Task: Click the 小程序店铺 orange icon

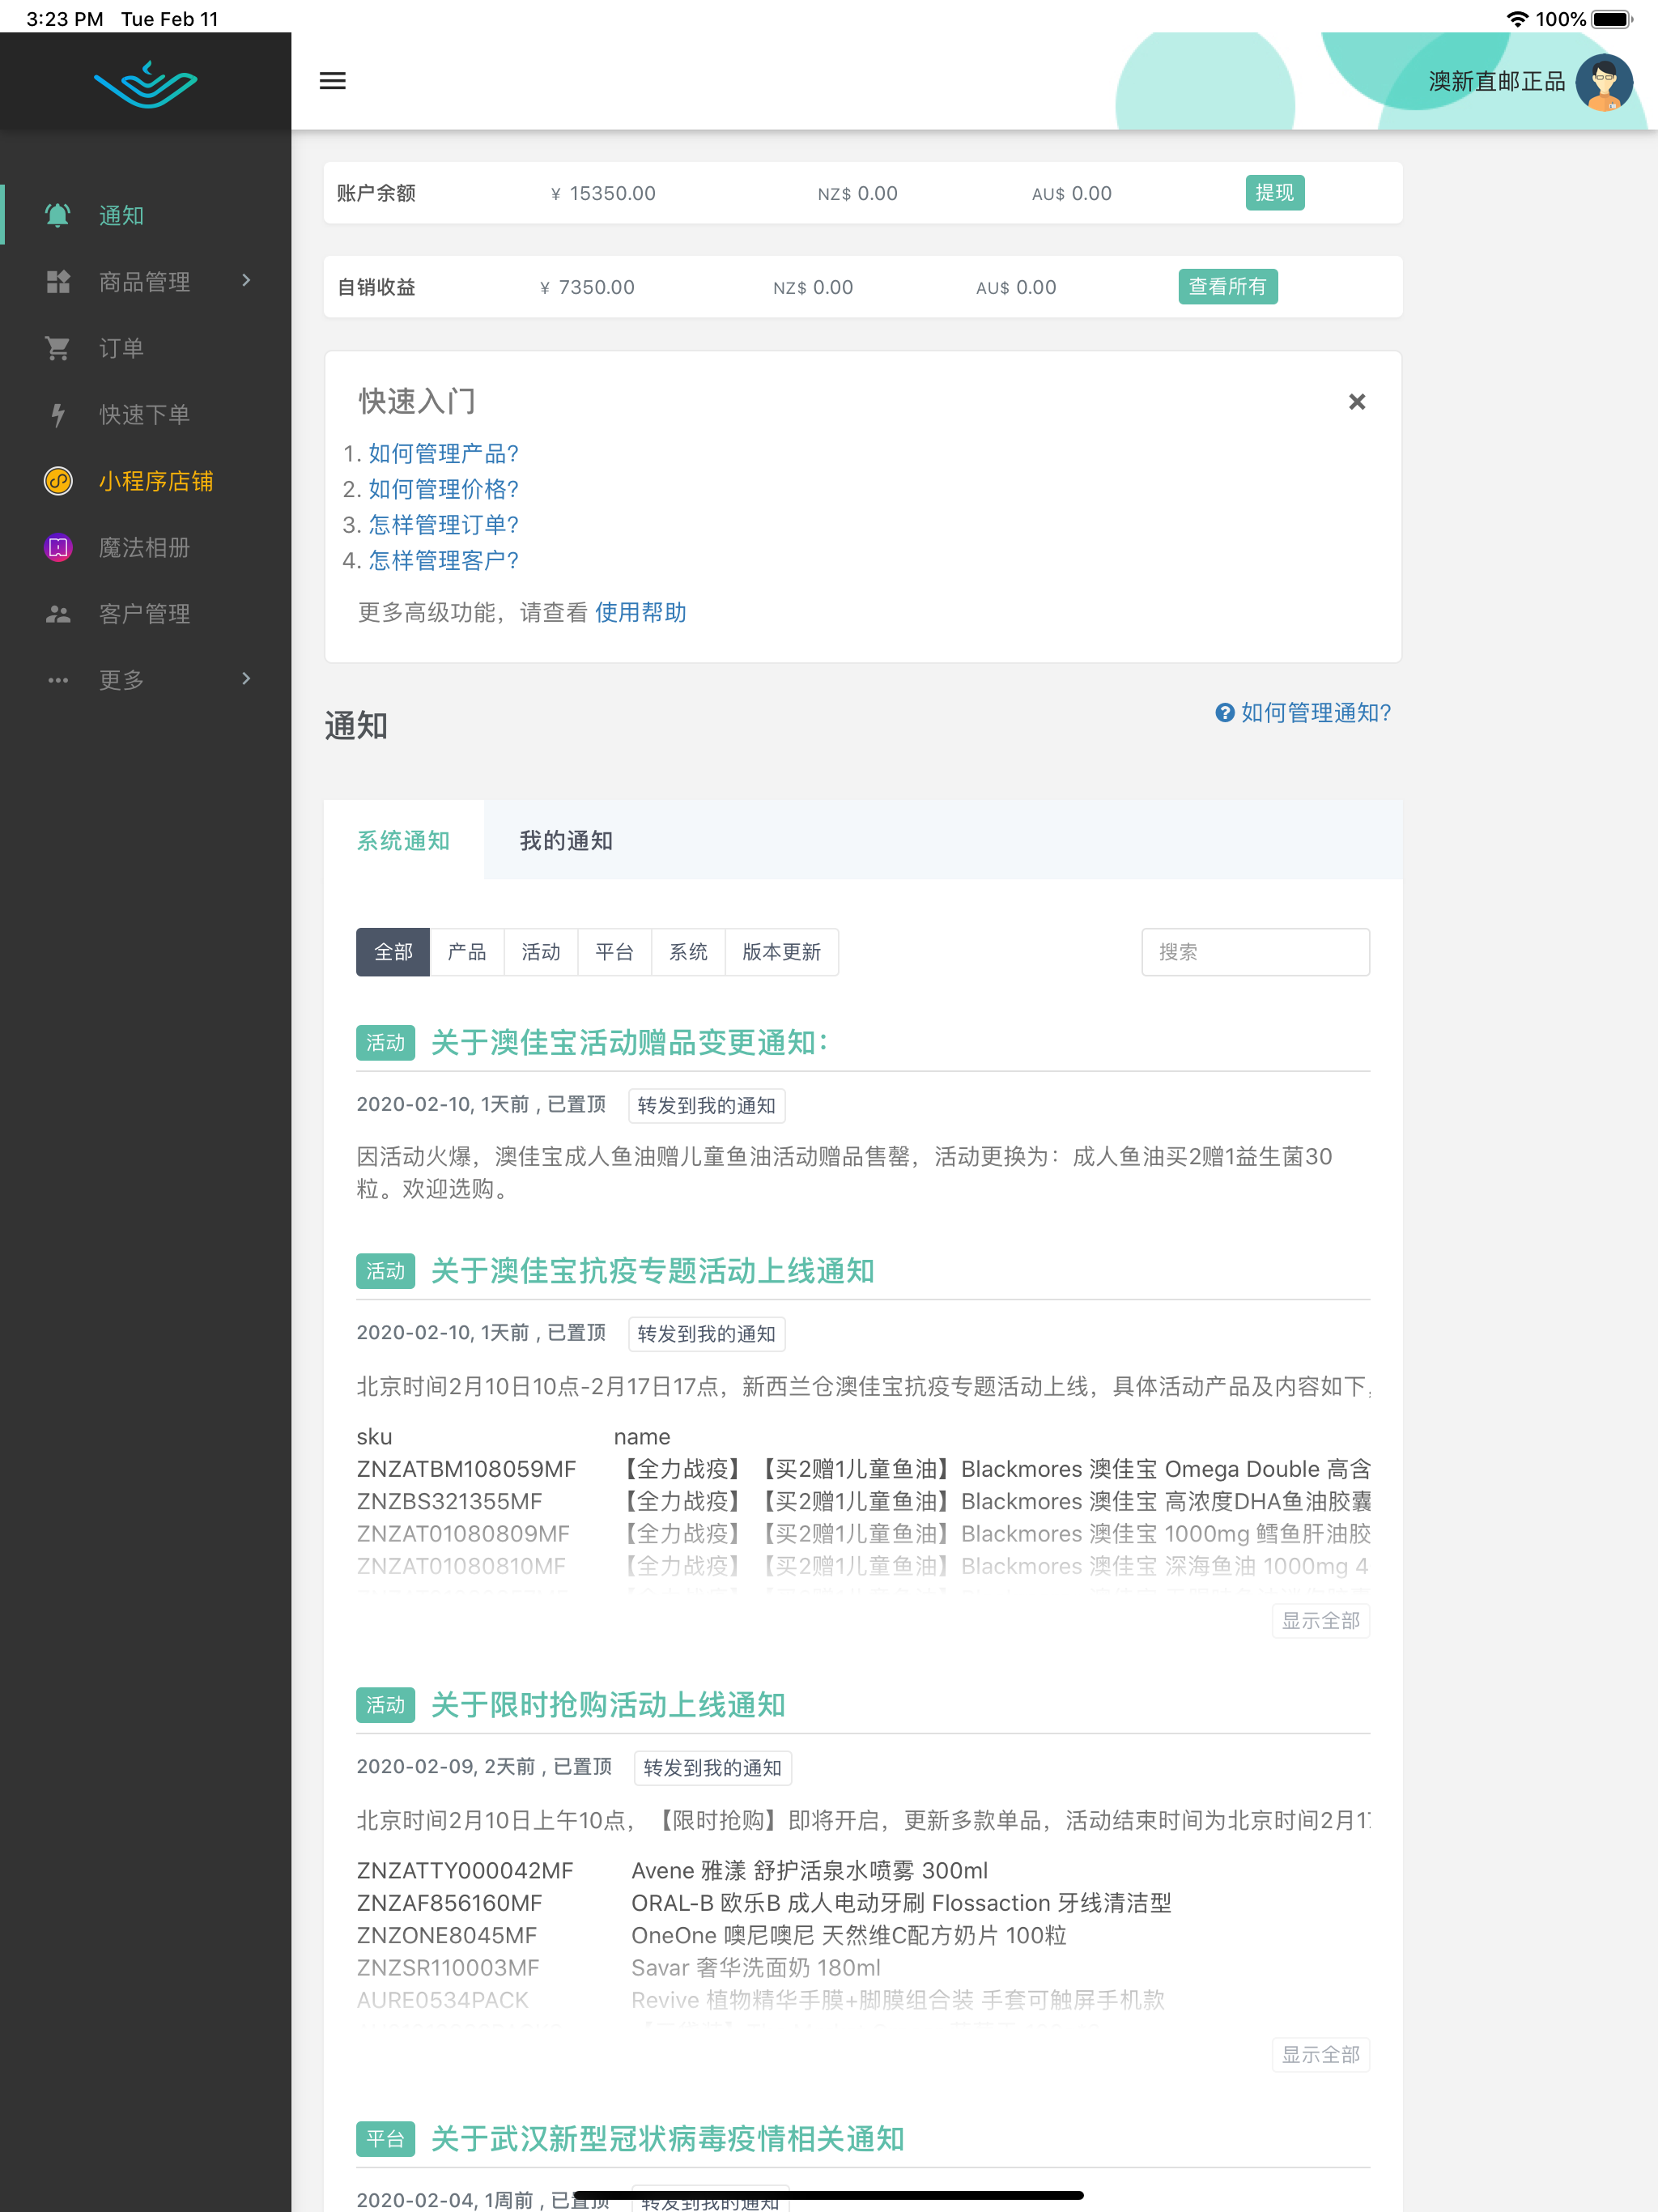Action: click(x=58, y=481)
